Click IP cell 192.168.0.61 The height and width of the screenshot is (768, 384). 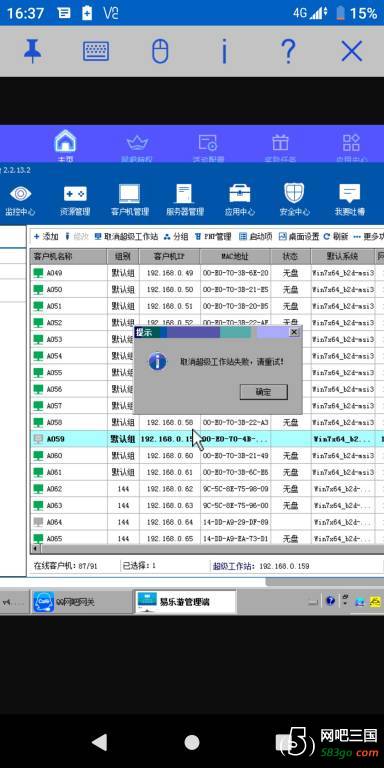169,472
